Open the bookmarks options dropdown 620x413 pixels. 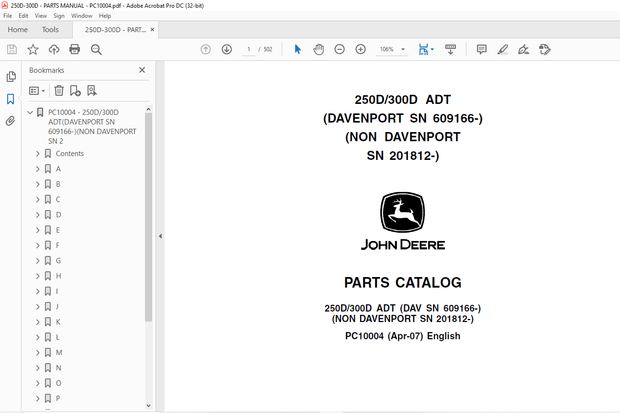point(37,91)
